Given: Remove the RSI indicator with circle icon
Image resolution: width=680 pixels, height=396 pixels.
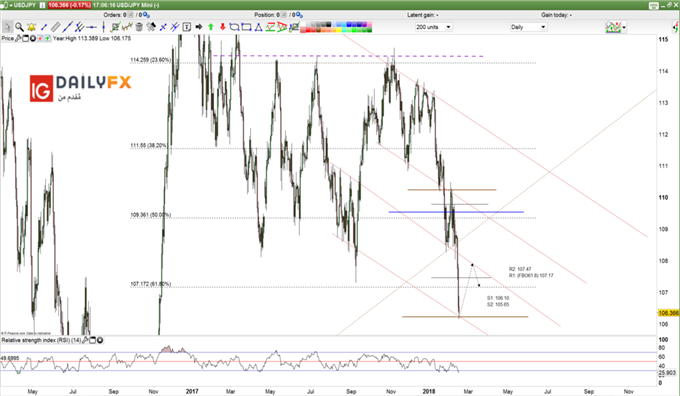Looking at the screenshot, I should (x=100, y=340).
